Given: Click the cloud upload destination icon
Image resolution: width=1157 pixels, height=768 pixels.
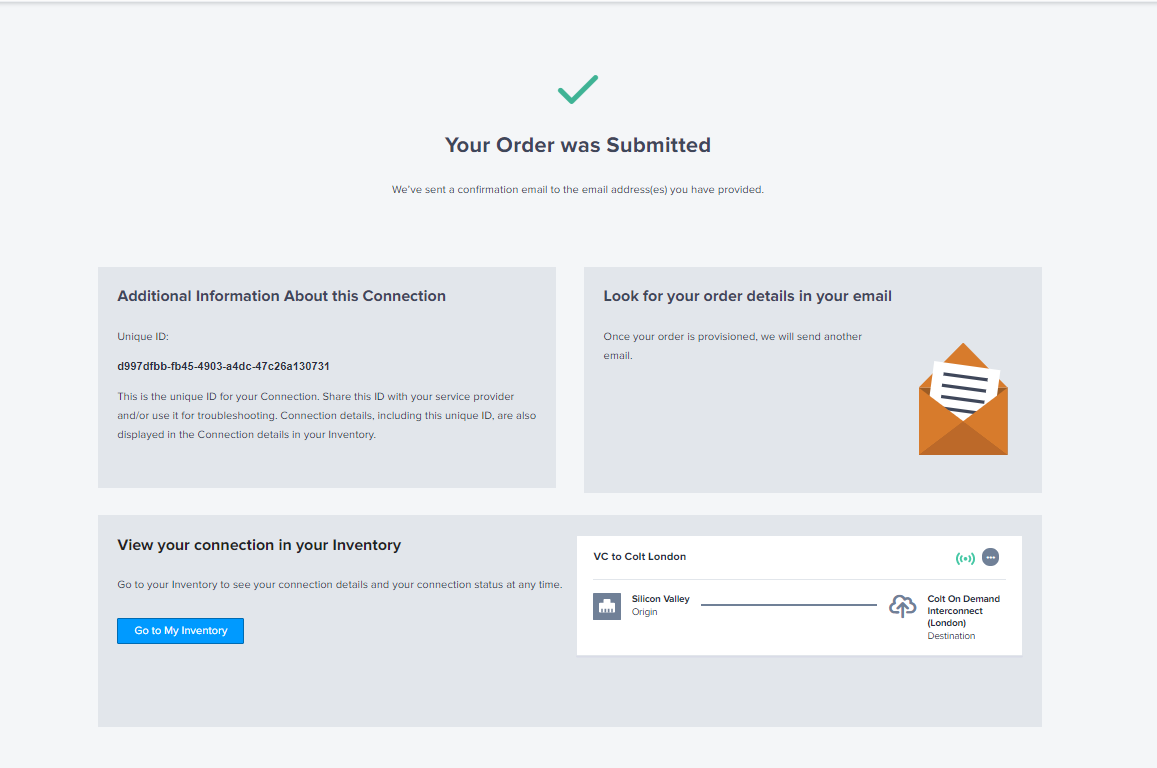Looking at the screenshot, I should [903, 605].
